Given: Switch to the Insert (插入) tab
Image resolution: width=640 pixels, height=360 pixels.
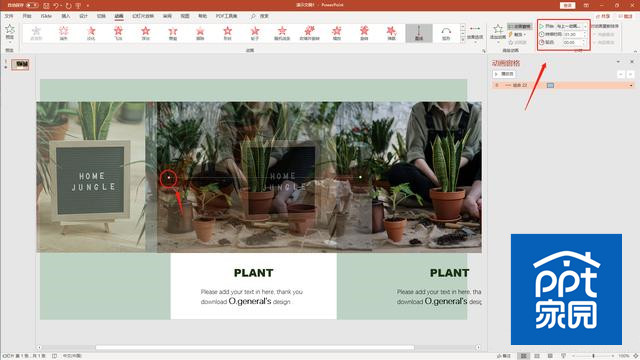Looking at the screenshot, I should 66,16.
